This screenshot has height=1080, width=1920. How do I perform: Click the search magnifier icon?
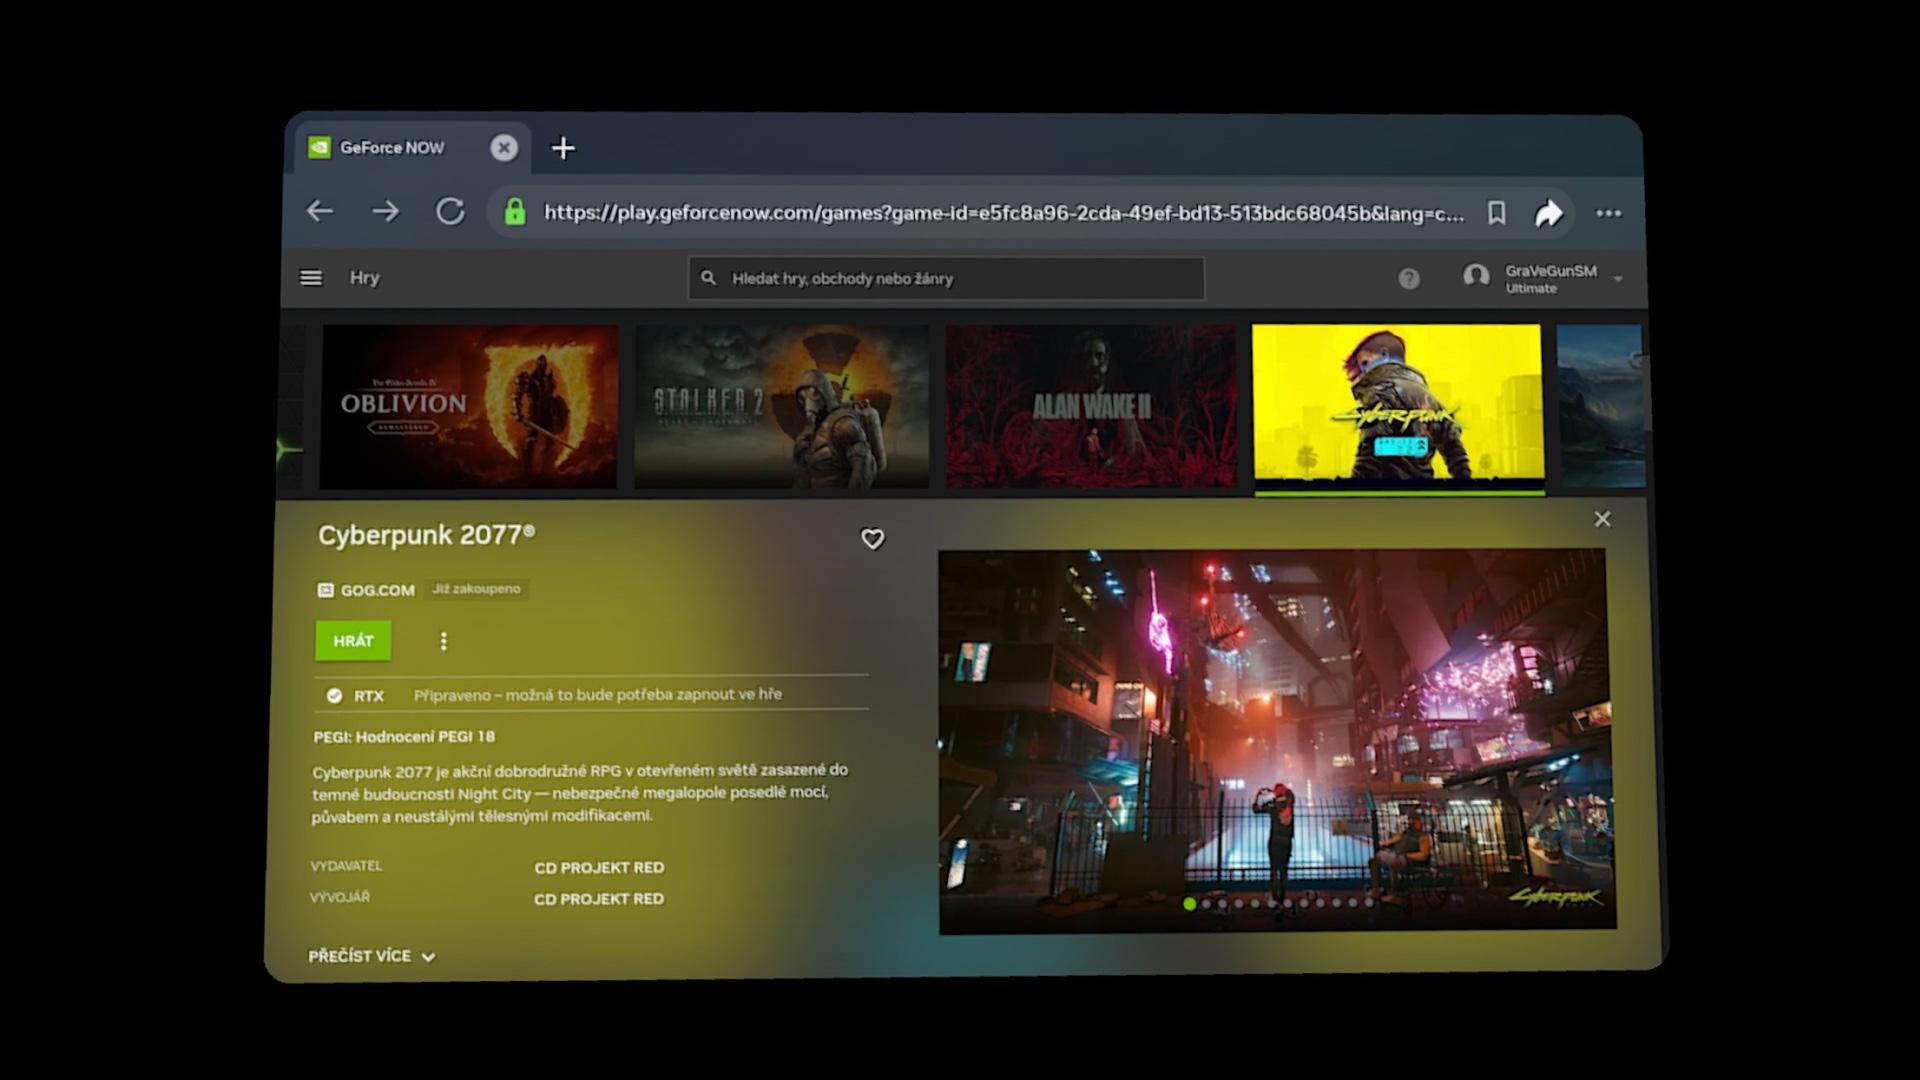click(708, 277)
